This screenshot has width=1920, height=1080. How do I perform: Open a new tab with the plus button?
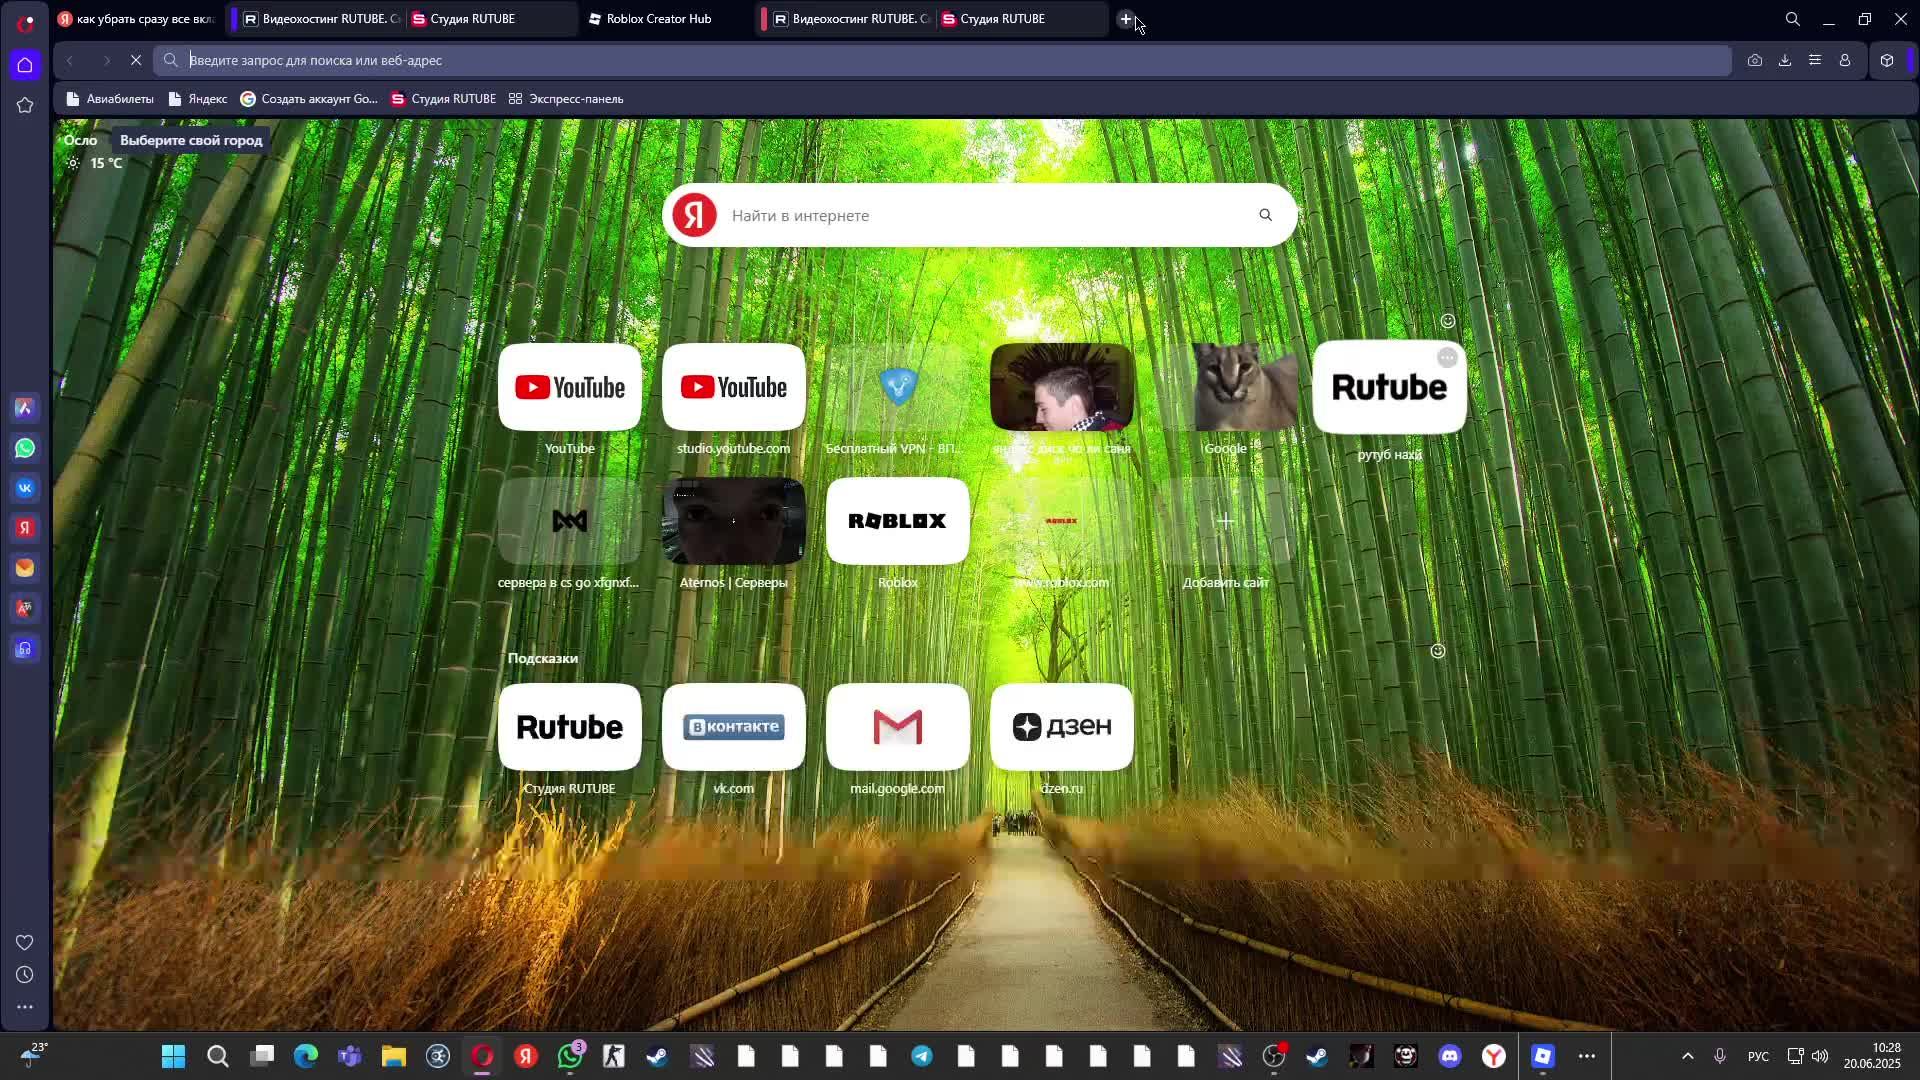click(x=1125, y=19)
